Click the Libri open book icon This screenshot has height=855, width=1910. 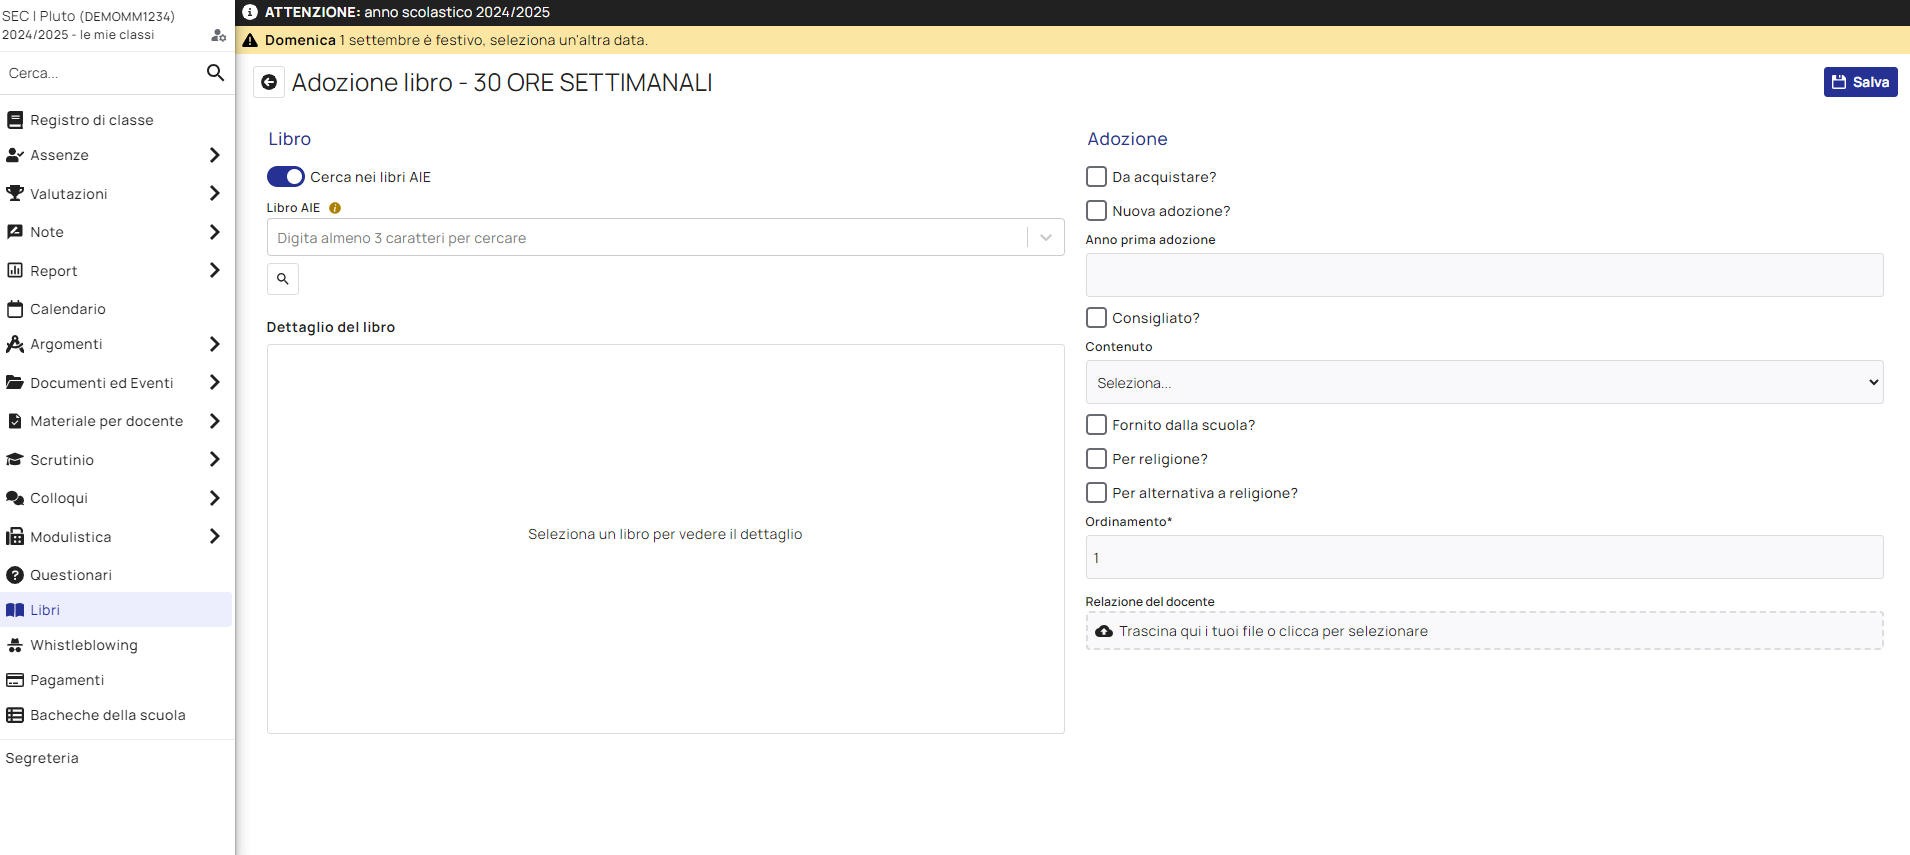coord(15,610)
